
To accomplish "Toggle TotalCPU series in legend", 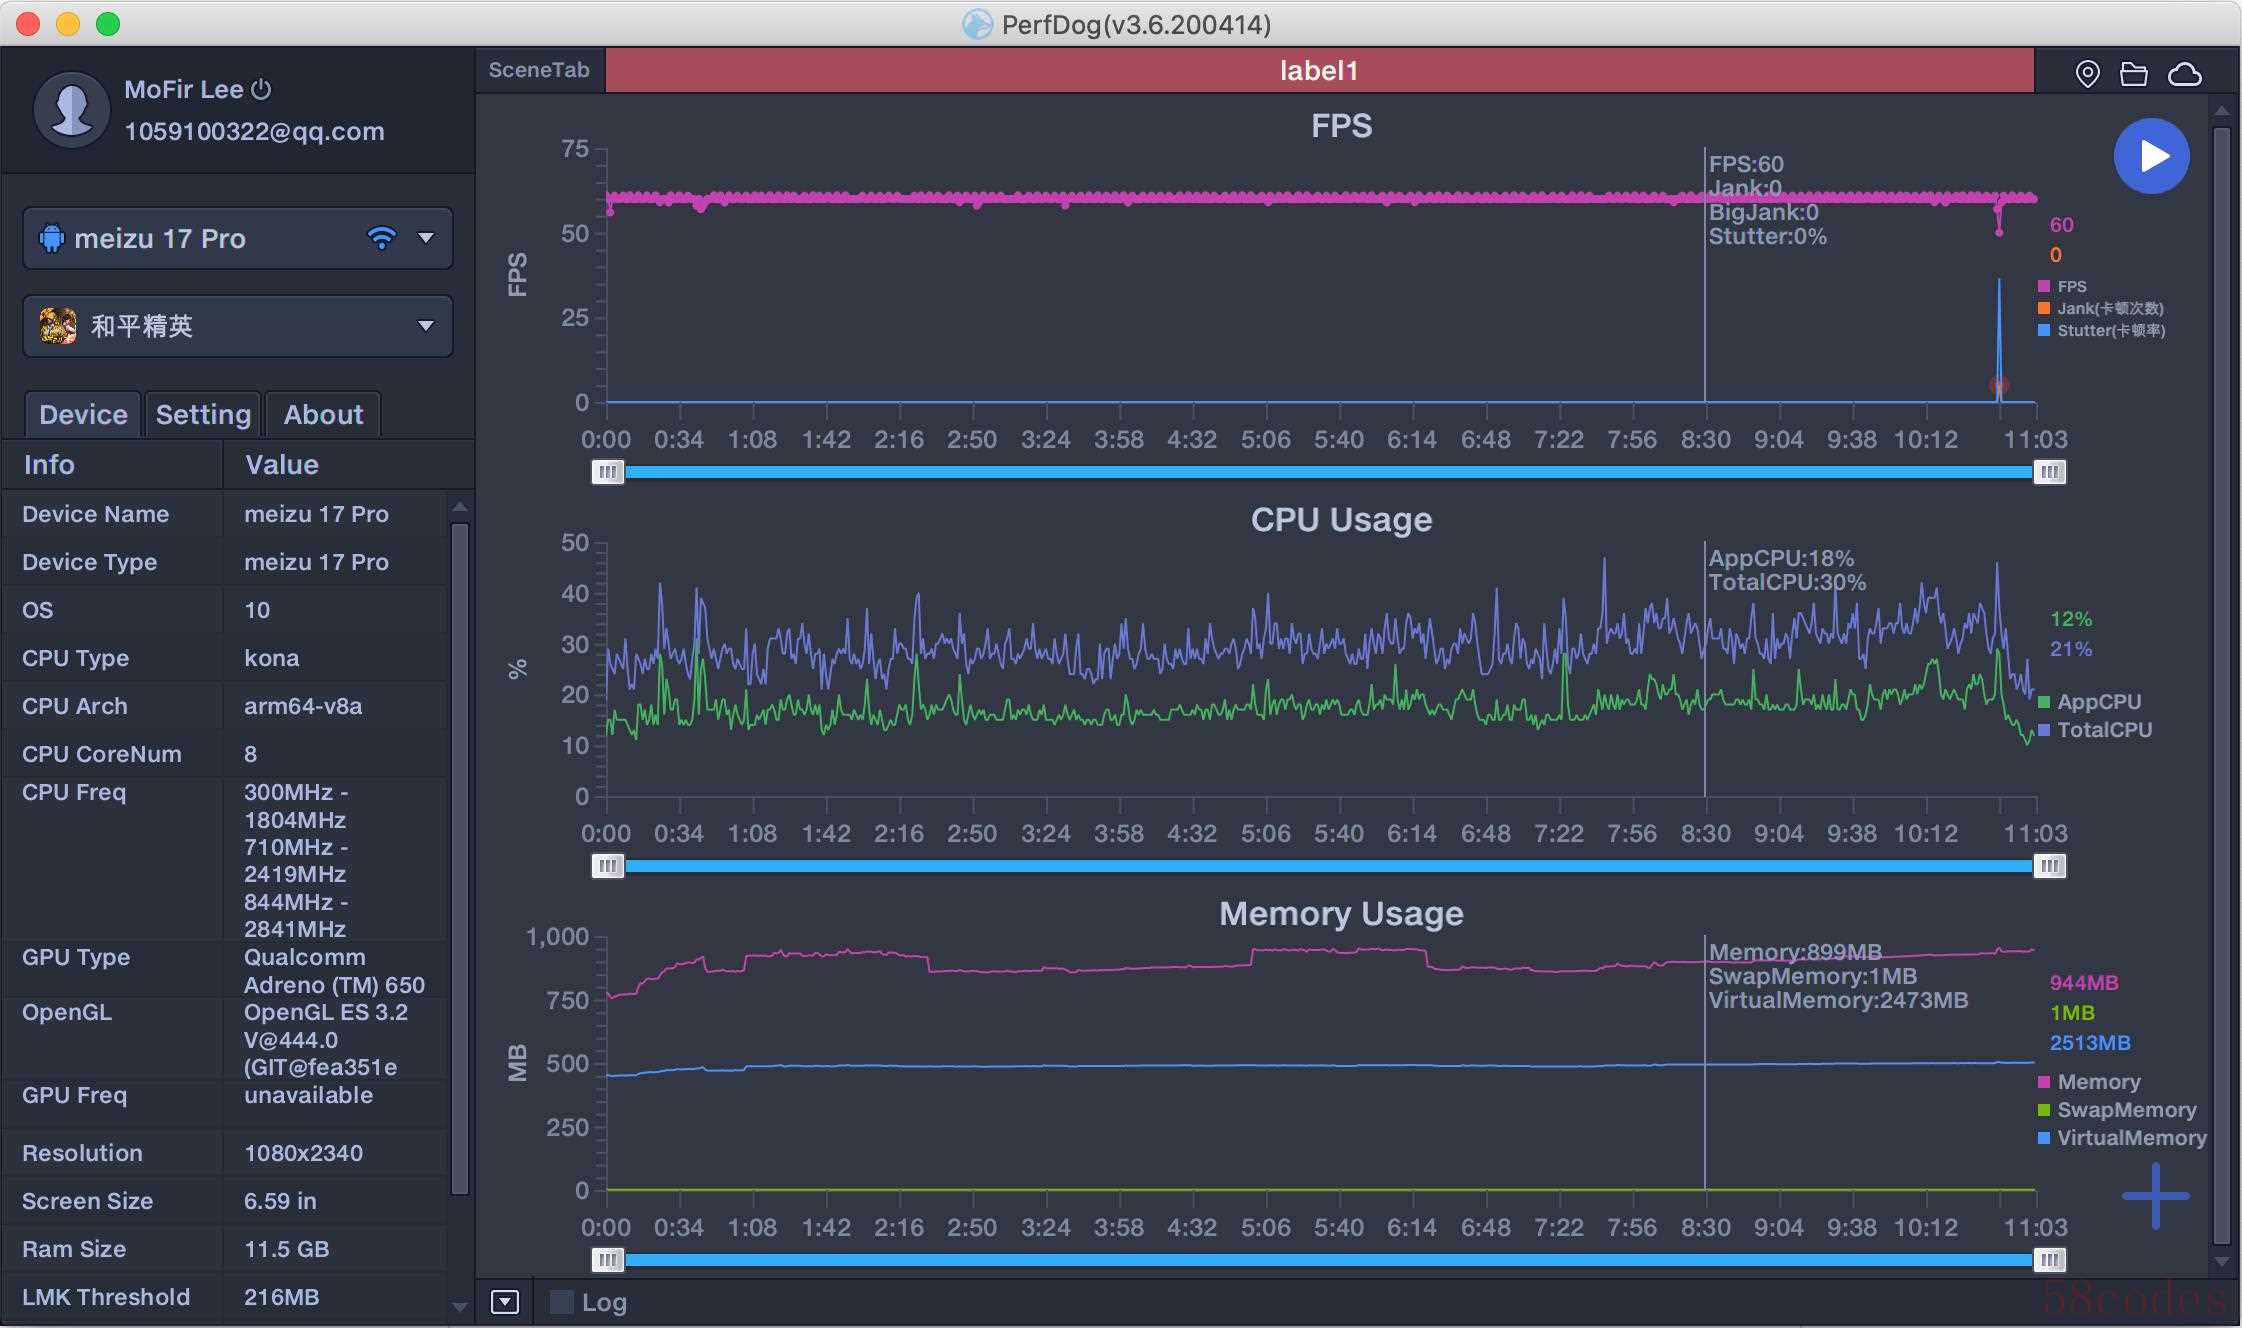I will pyautogui.click(x=2094, y=730).
